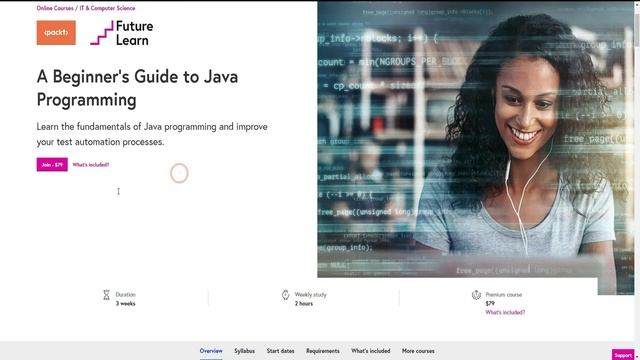Click the Join - $79 button
Screen dimensions: 640x360
click(x=52, y=164)
